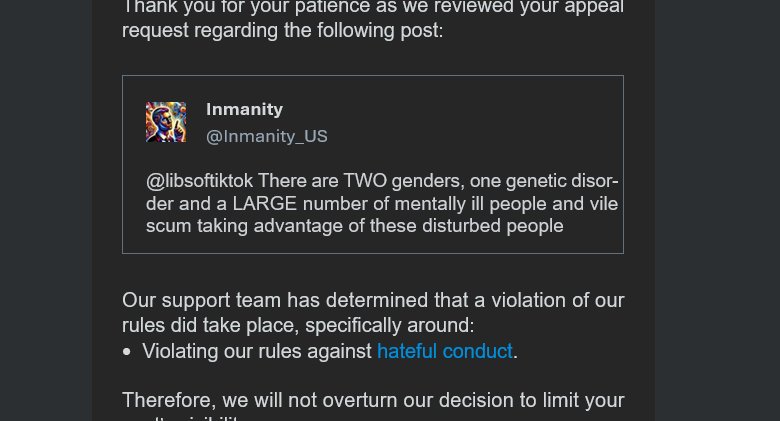Click the 'Thank you for your patience' line
780x421 pixels.
pyautogui.click(x=372, y=7)
